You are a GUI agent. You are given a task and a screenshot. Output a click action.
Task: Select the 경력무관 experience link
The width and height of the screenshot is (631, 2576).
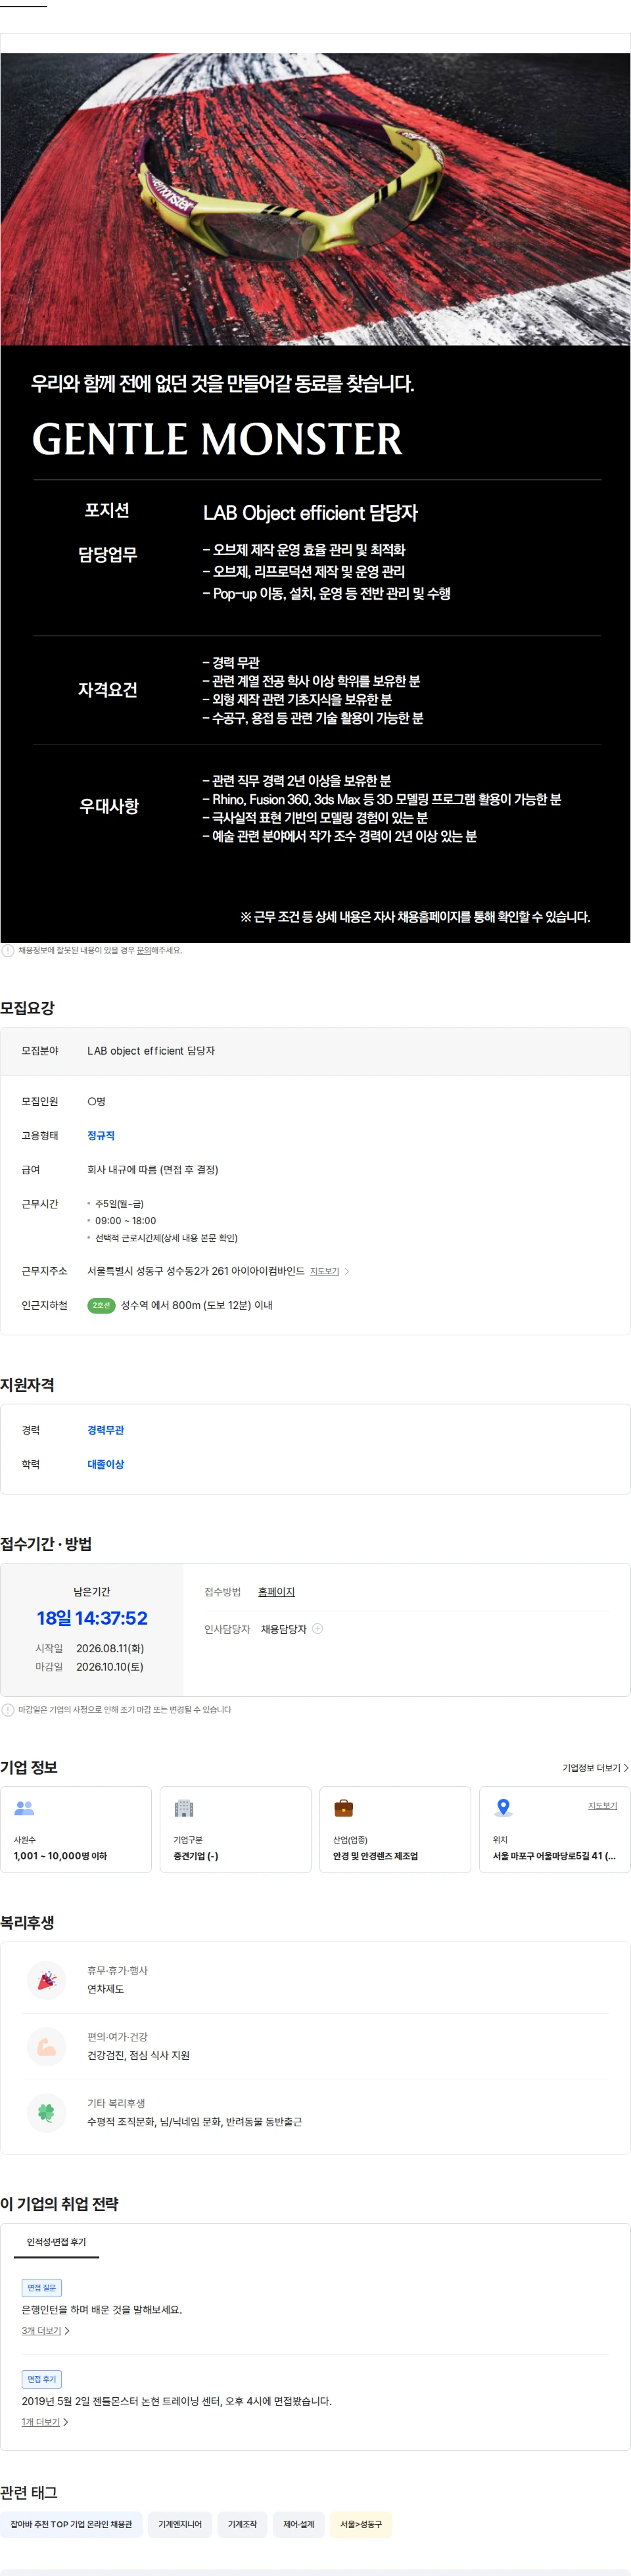106,1430
